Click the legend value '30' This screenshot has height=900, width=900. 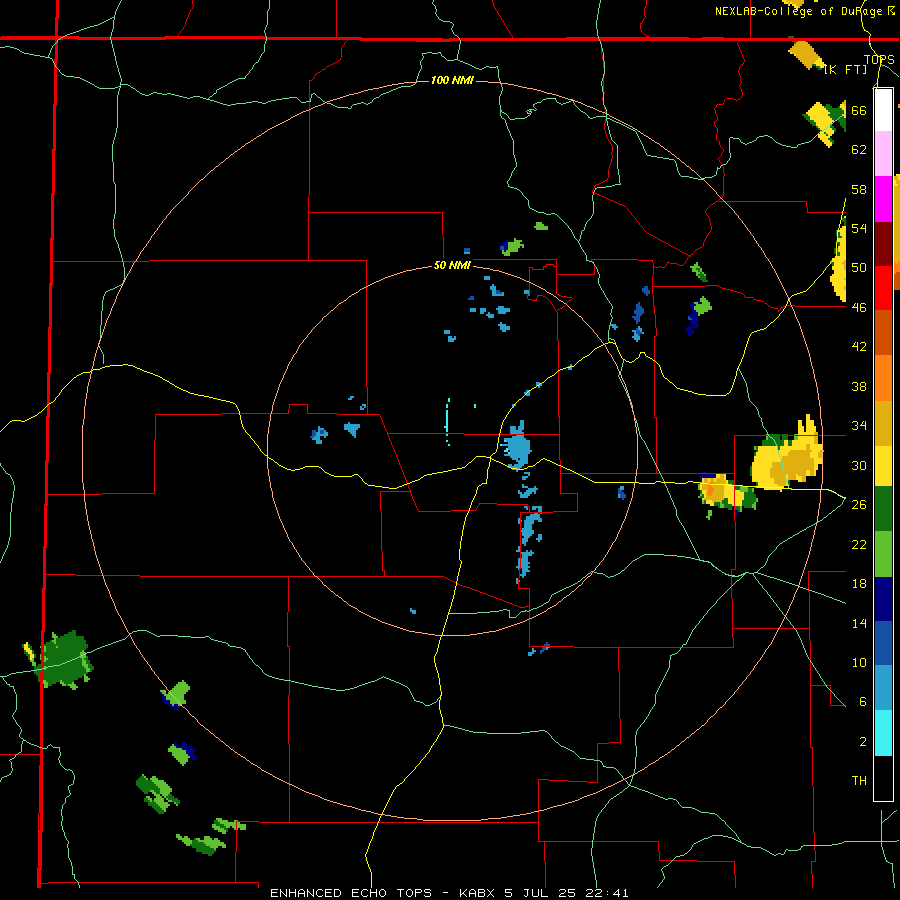pos(859,465)
